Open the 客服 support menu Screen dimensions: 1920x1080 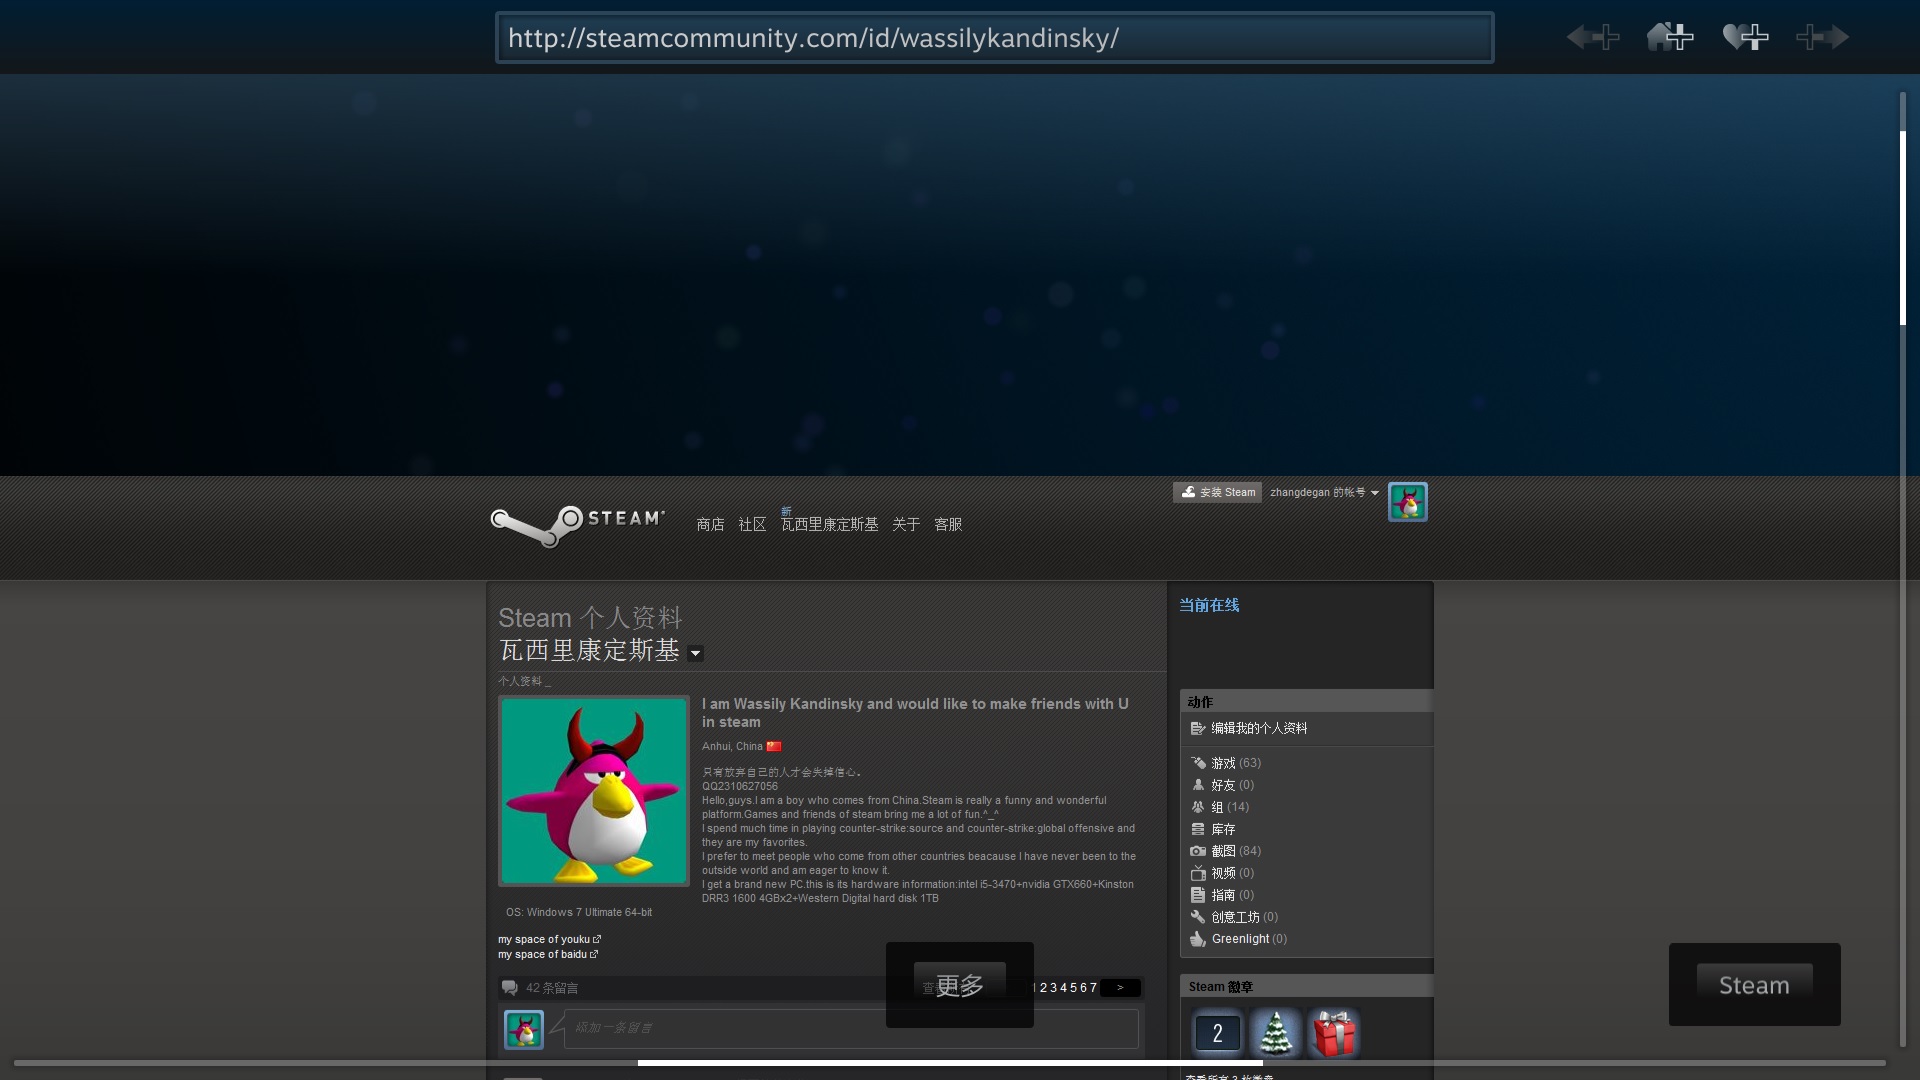click(x=948, y=525)
